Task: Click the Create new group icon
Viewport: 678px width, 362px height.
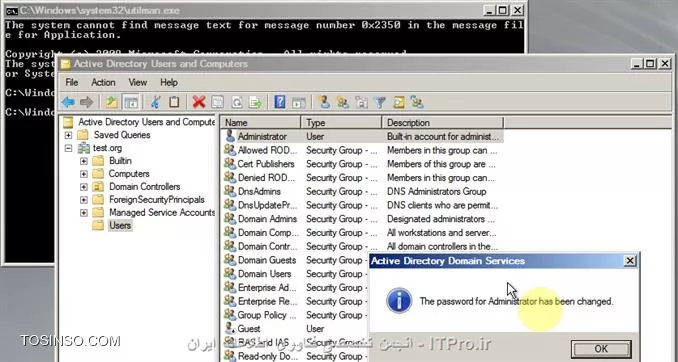Action: (342, 103)
